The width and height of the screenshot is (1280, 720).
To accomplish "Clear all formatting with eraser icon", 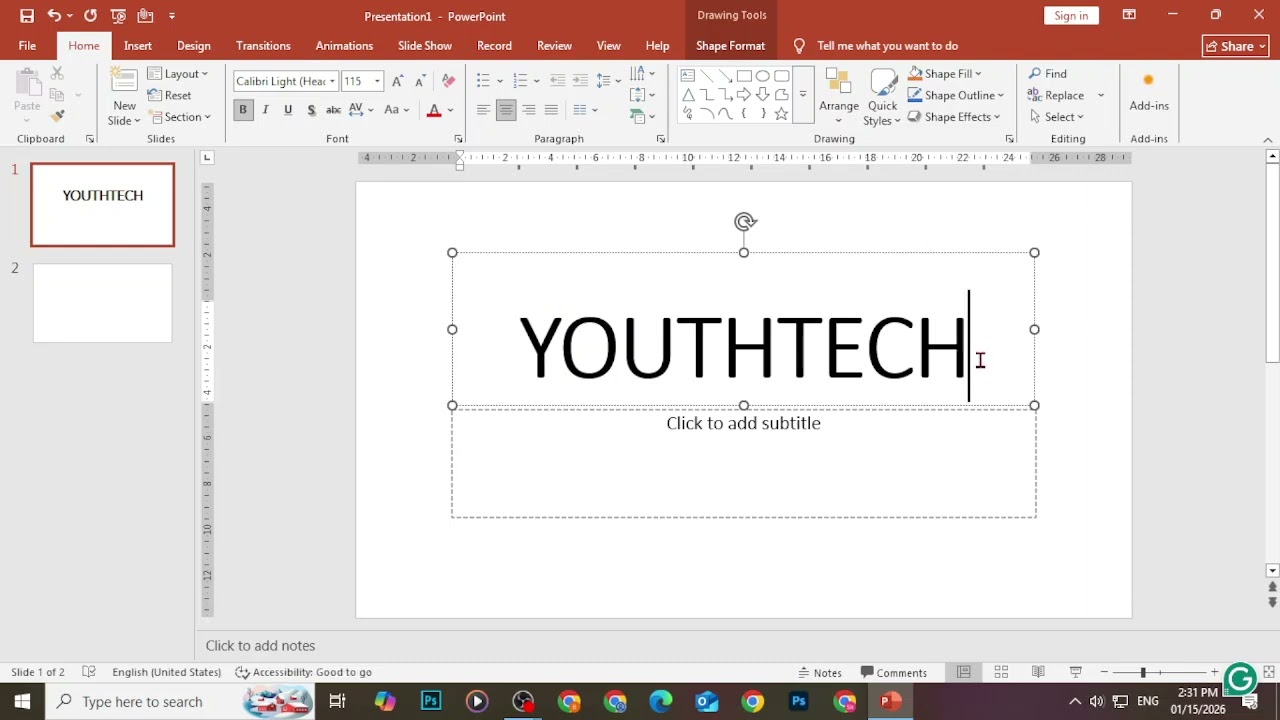I will [448, 81].
